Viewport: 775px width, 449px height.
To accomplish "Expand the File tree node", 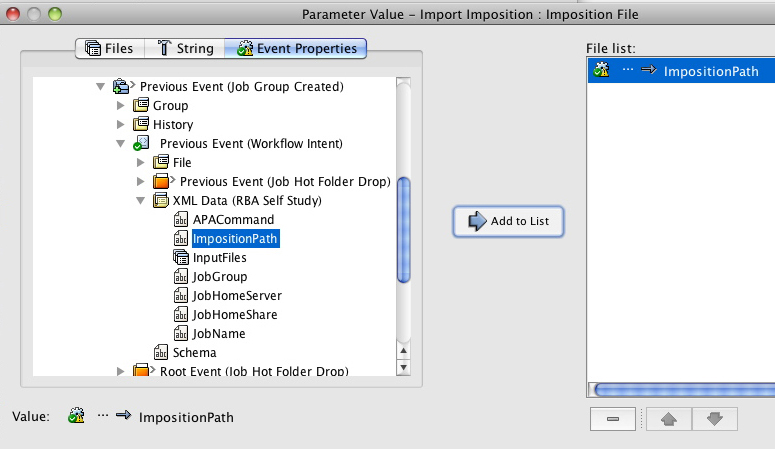I will [x=140, y=162].
